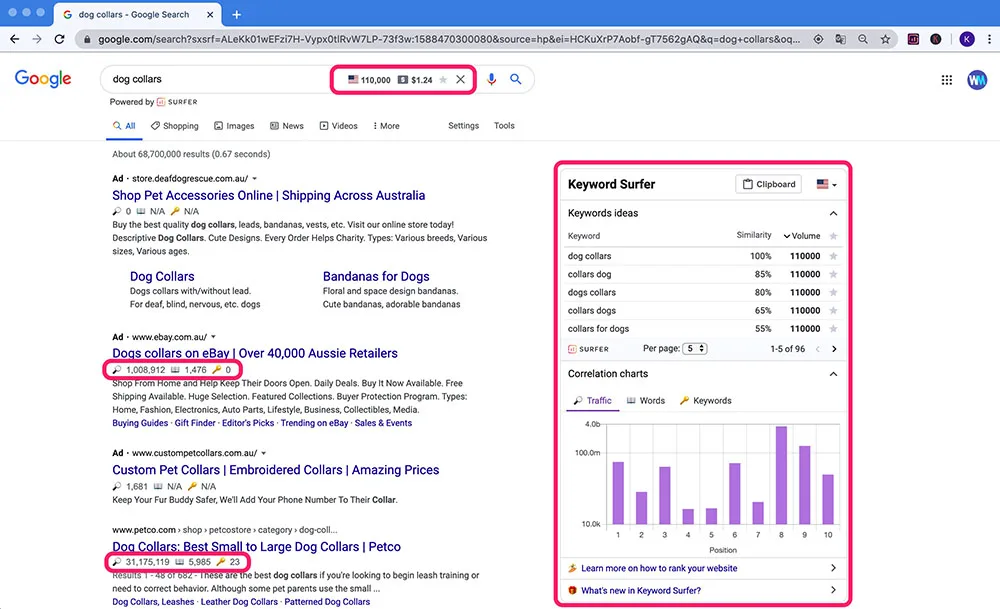Star the 'collars dog' keyword row

point(833,274)
